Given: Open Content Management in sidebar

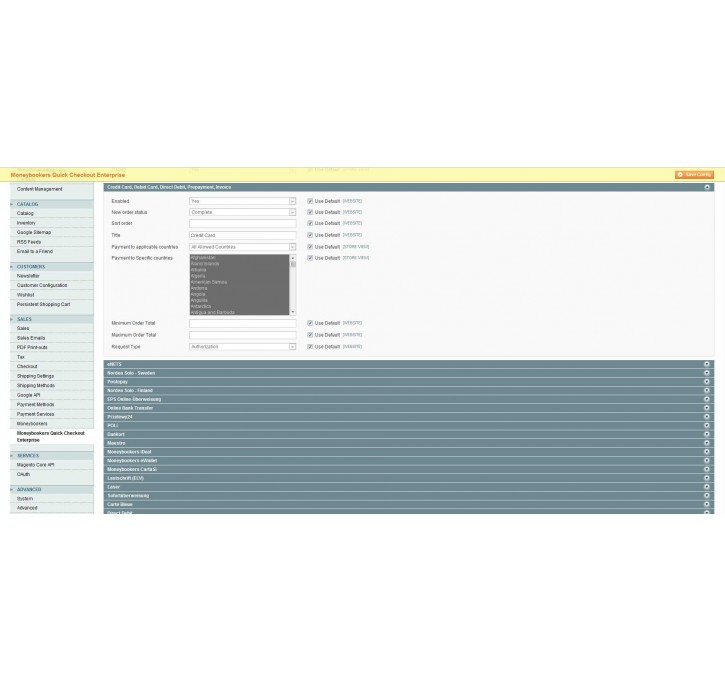Looking at the screenshot, I should click(39, 189).
